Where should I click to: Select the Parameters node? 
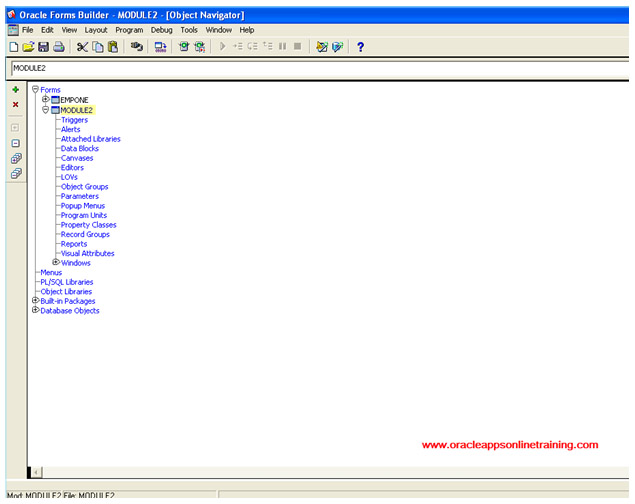click(x=80, y=196)
